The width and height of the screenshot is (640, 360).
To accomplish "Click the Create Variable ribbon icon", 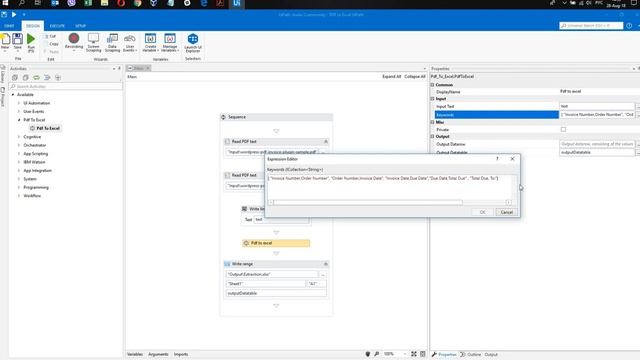I will pos(150,38).
